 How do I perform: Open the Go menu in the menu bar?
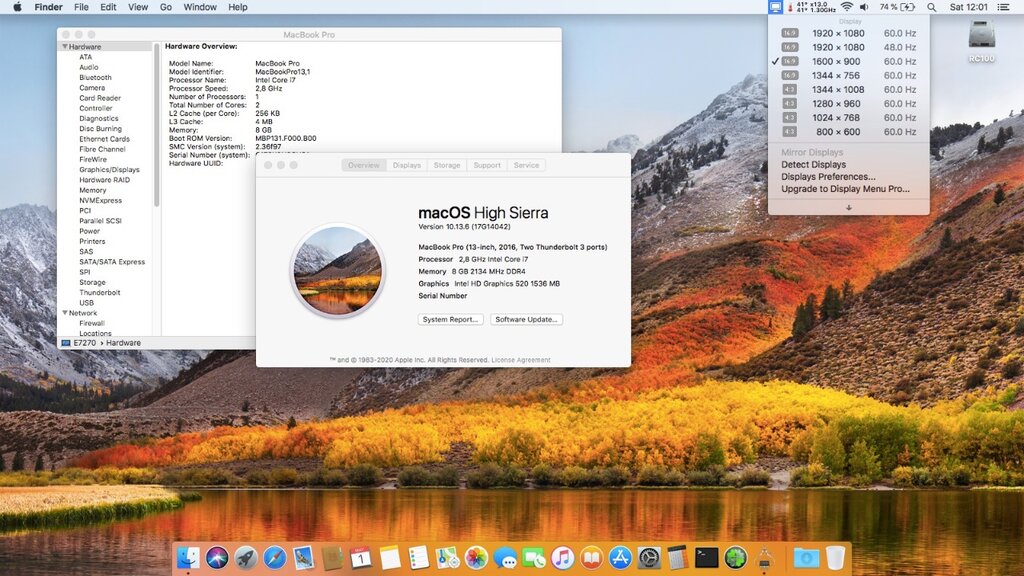click(x=166, y=7)
